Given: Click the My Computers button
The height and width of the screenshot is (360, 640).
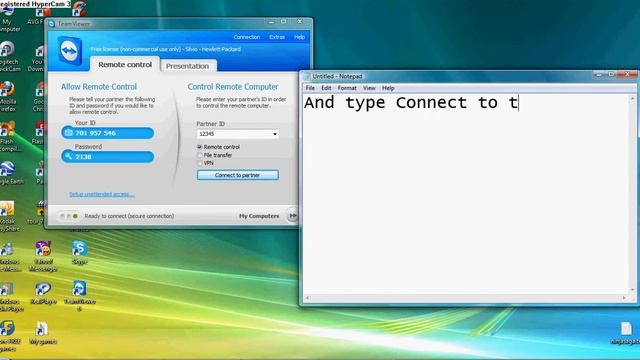Looking at the screenshot, I should tap(259, 216).
